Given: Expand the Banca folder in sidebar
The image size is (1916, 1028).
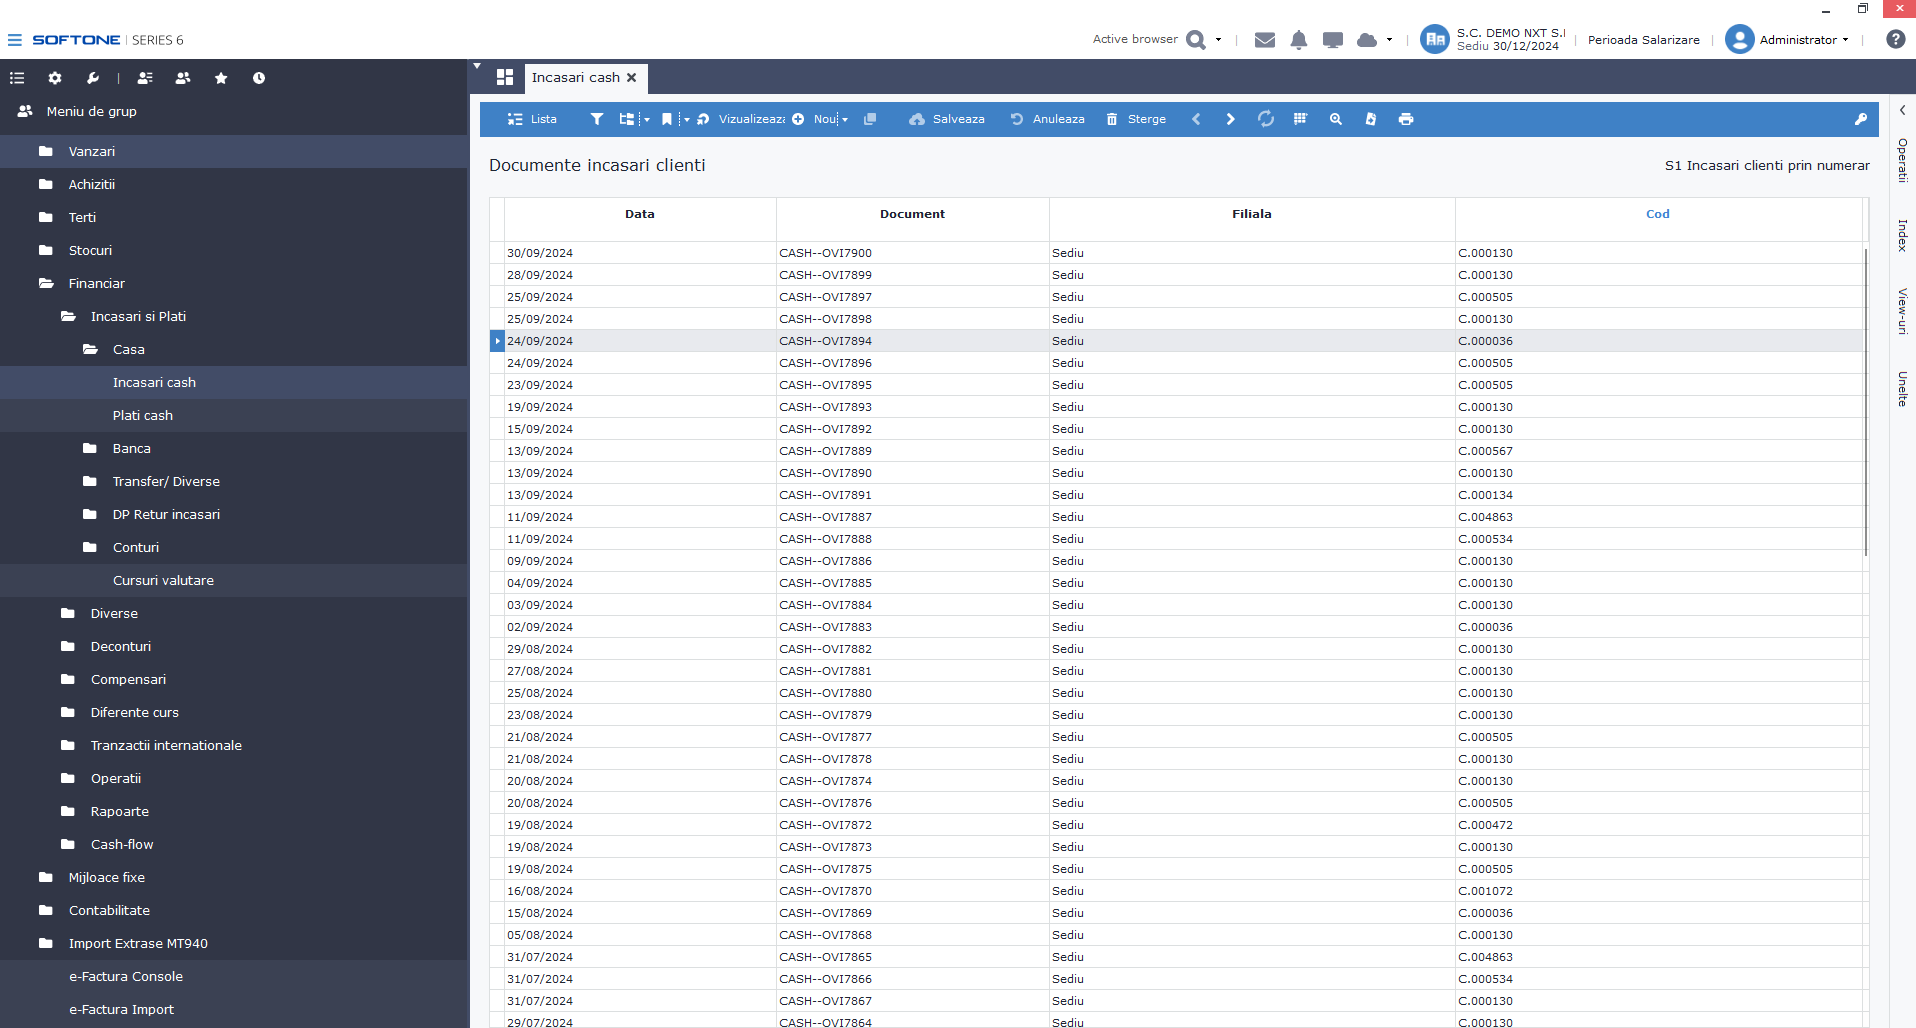Looking at the screenshot, I should tap(131, 448).
